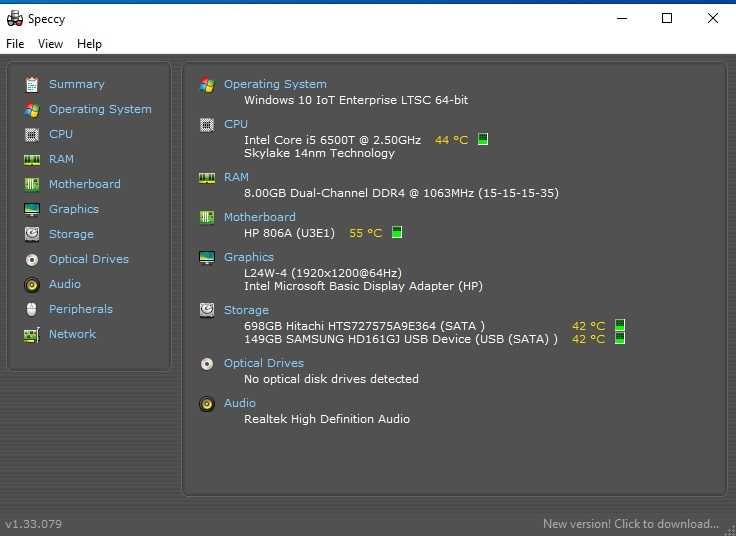736x536 pixels.
Task: Click the RAM heading in summary panel
Action: (x=236, y=177)
